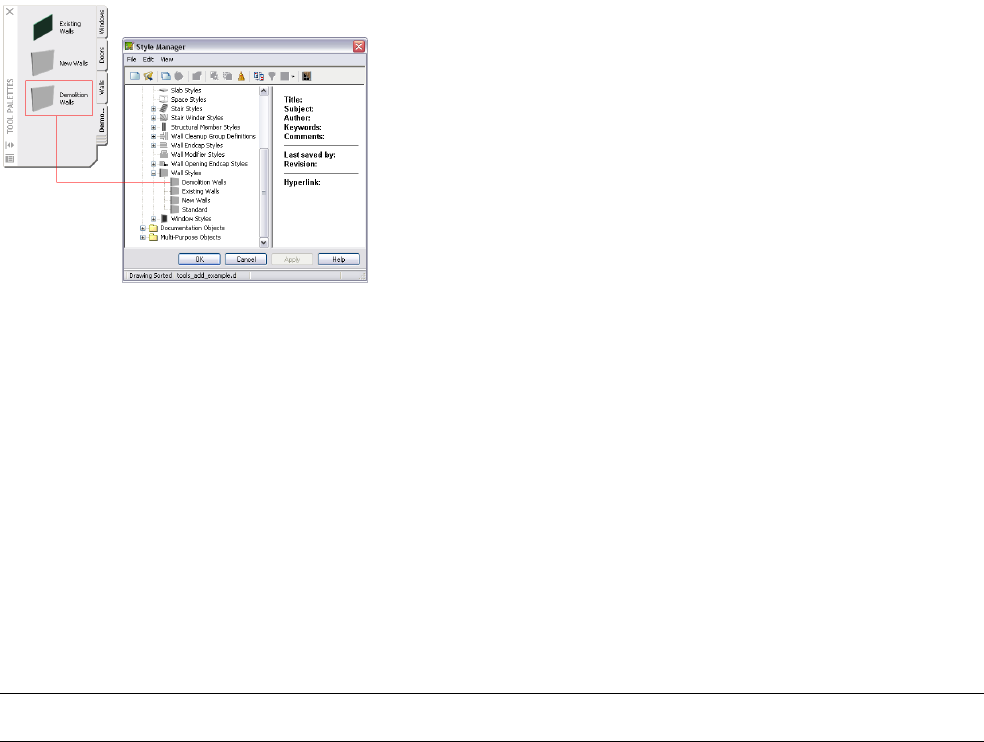Viewport: 984px width, 742px height.
Task: Open the View menu in Style Manager
Action: [167, 60]
